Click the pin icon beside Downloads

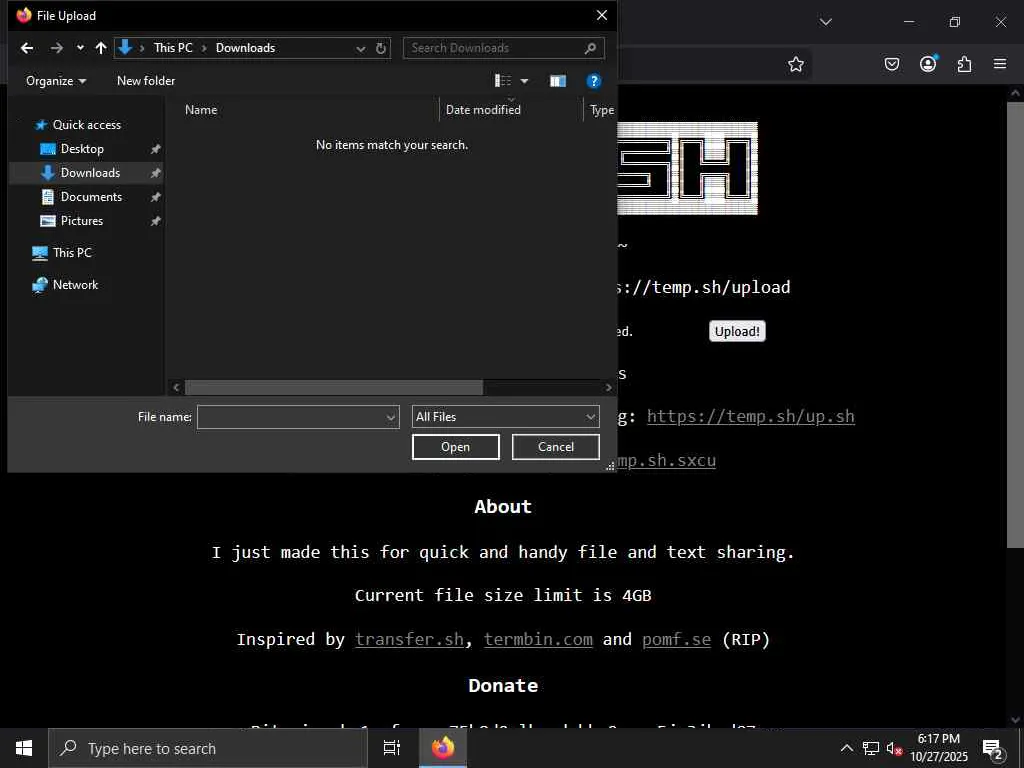[155, 173]
